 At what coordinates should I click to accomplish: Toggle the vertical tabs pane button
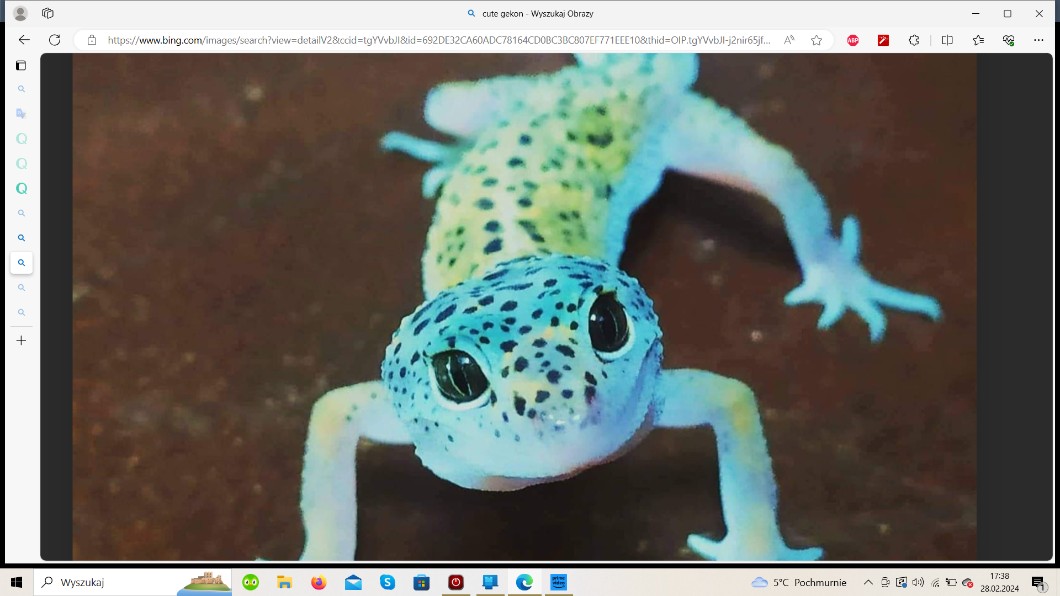tap(21, 66)
